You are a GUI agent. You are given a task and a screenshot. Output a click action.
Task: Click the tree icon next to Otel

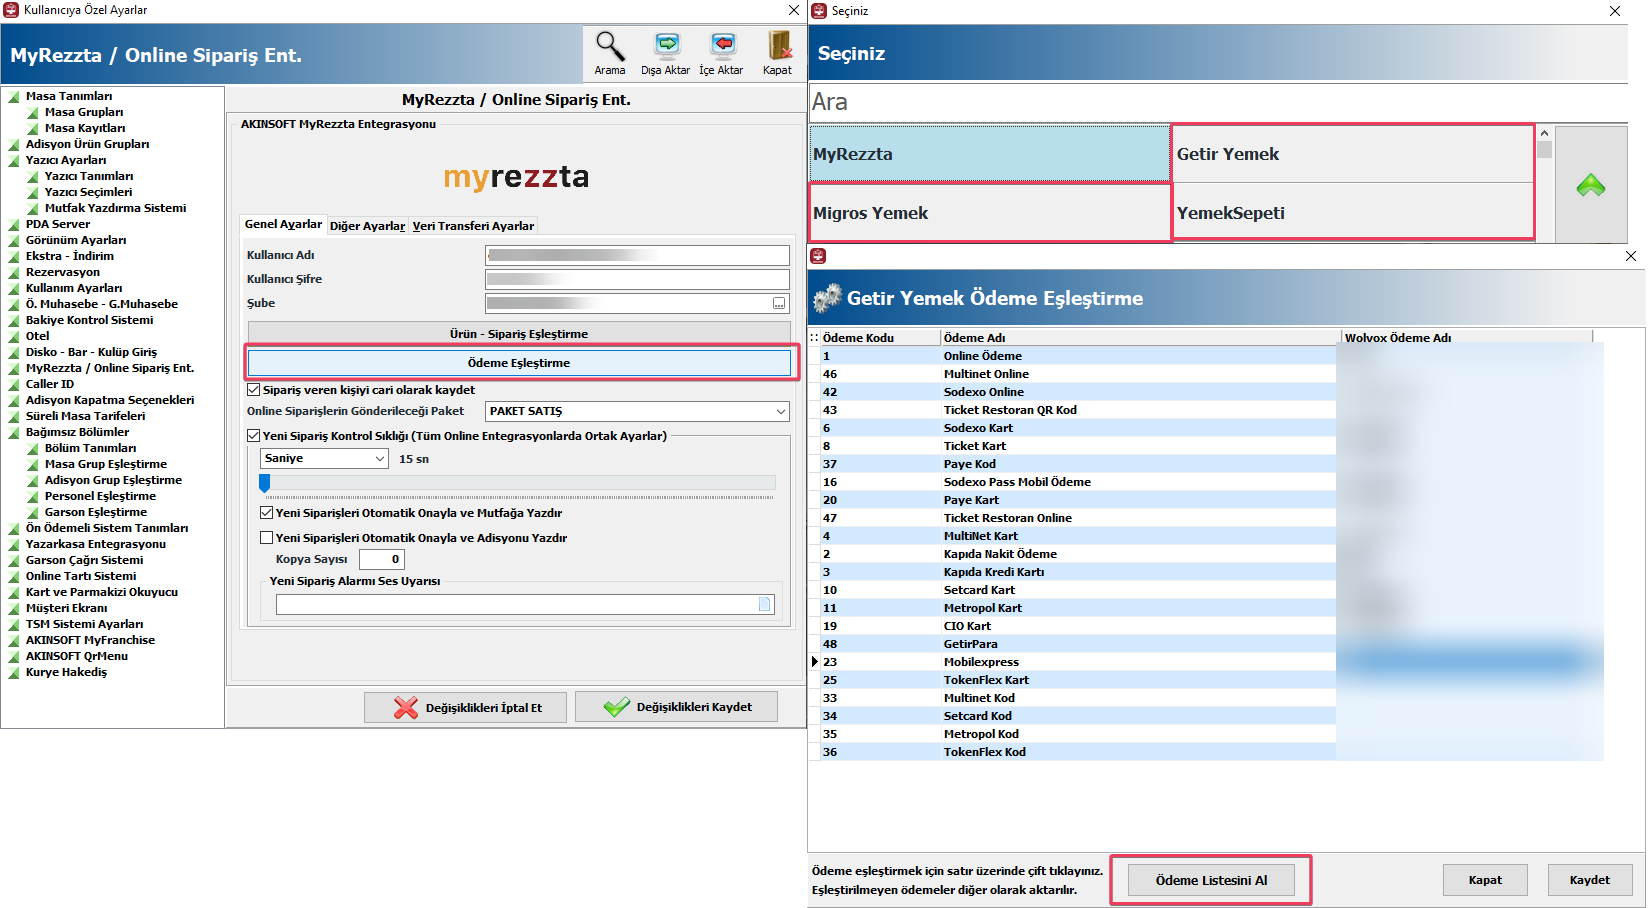click(14, 337)
